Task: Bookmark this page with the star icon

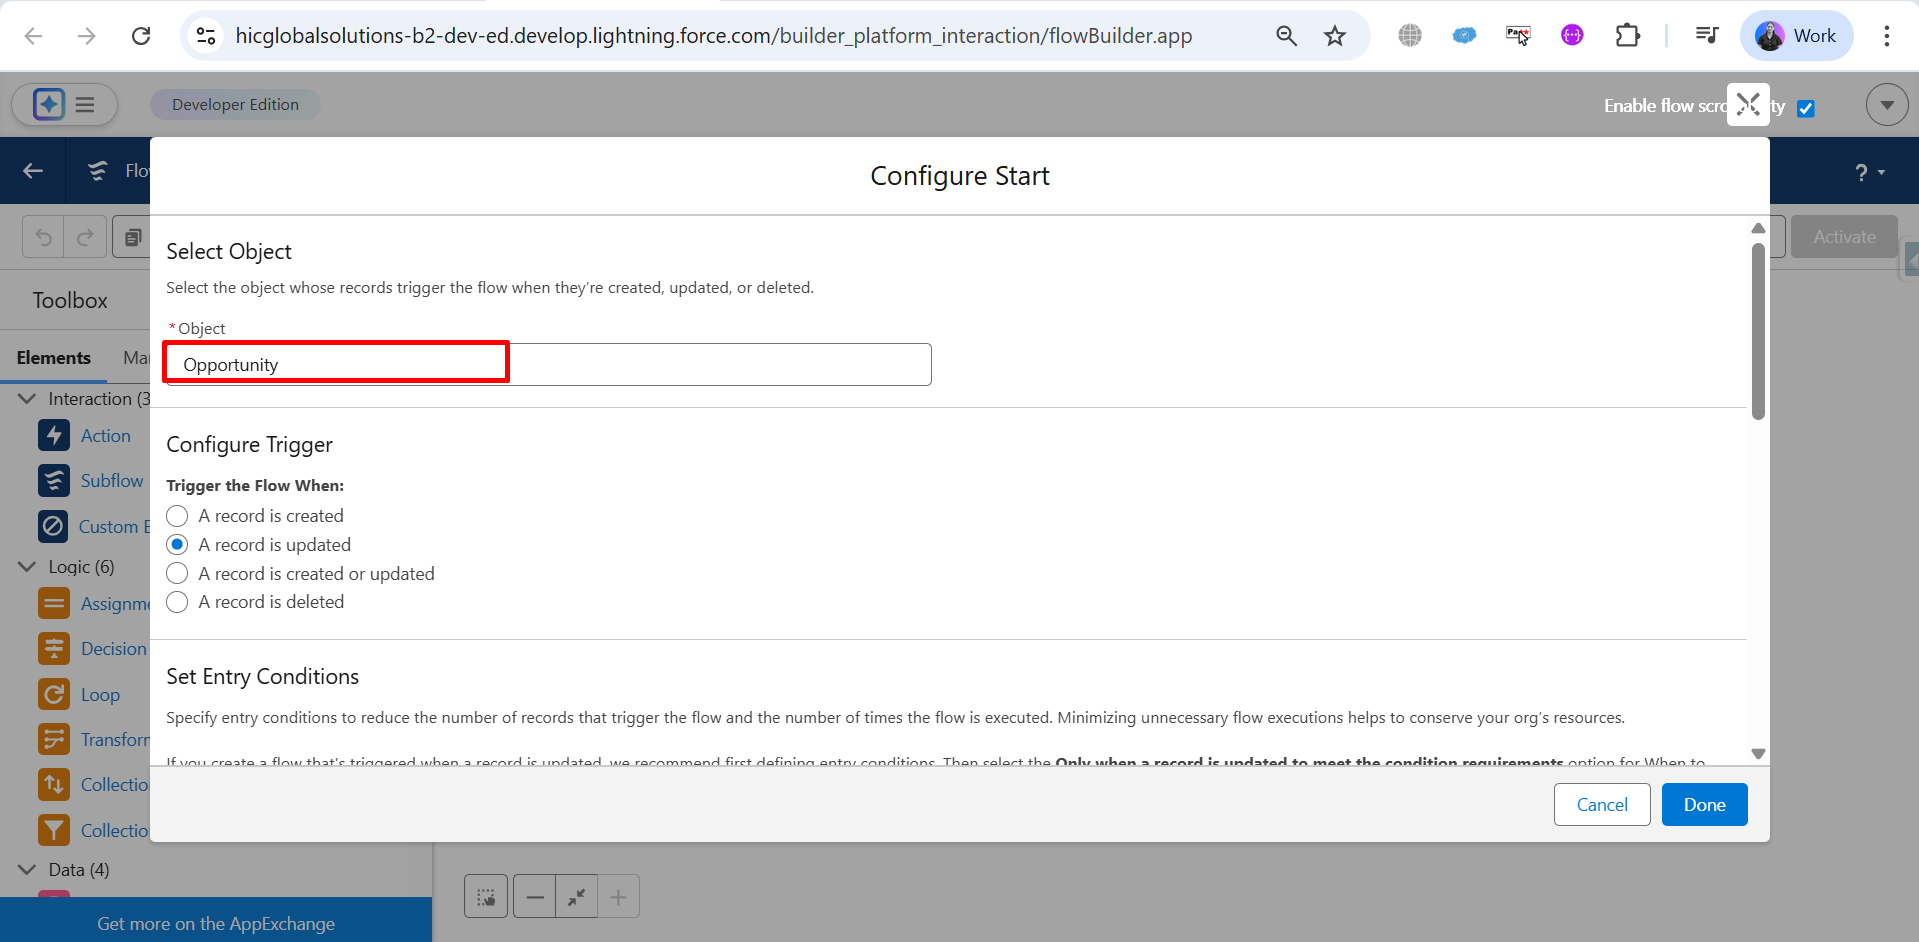Action: pos(1335,36)
